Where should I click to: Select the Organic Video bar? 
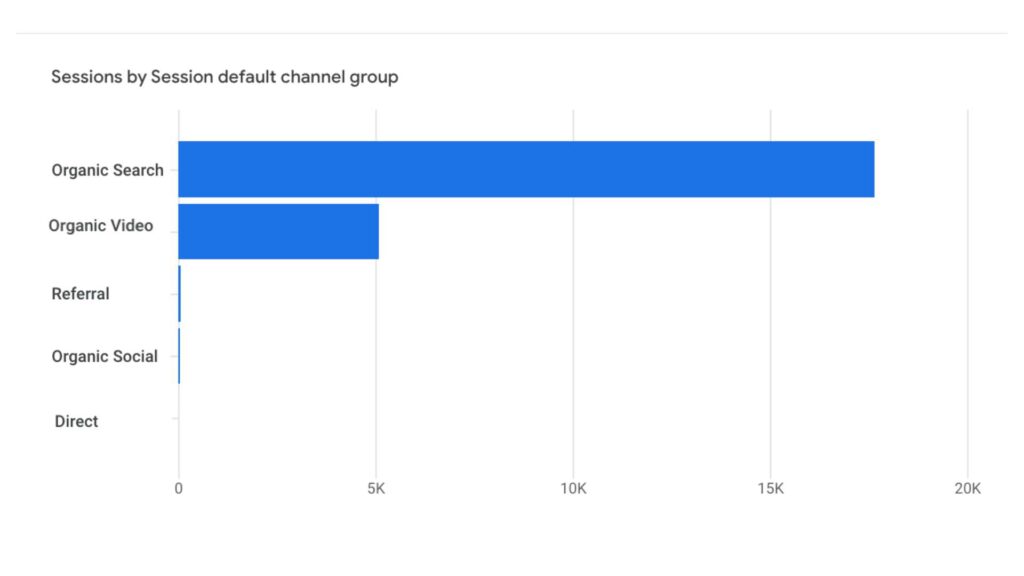point(278,231)
